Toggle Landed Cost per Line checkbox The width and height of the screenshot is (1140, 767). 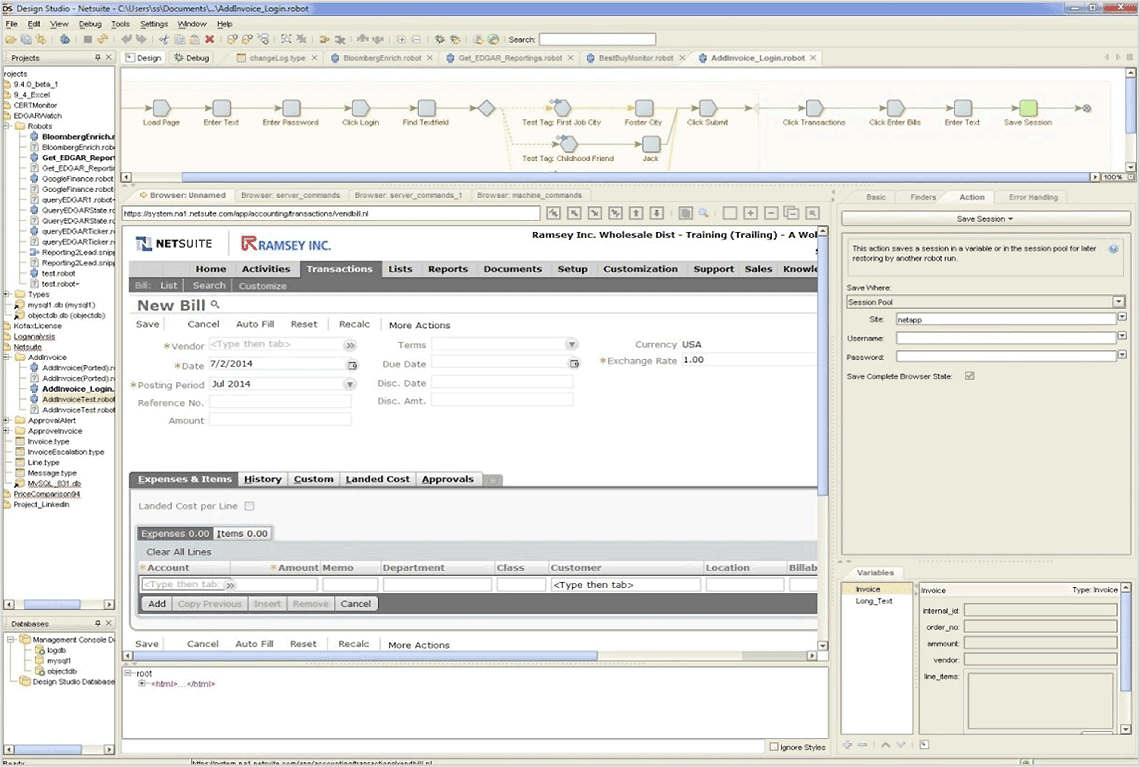click(x=249, y=506)
